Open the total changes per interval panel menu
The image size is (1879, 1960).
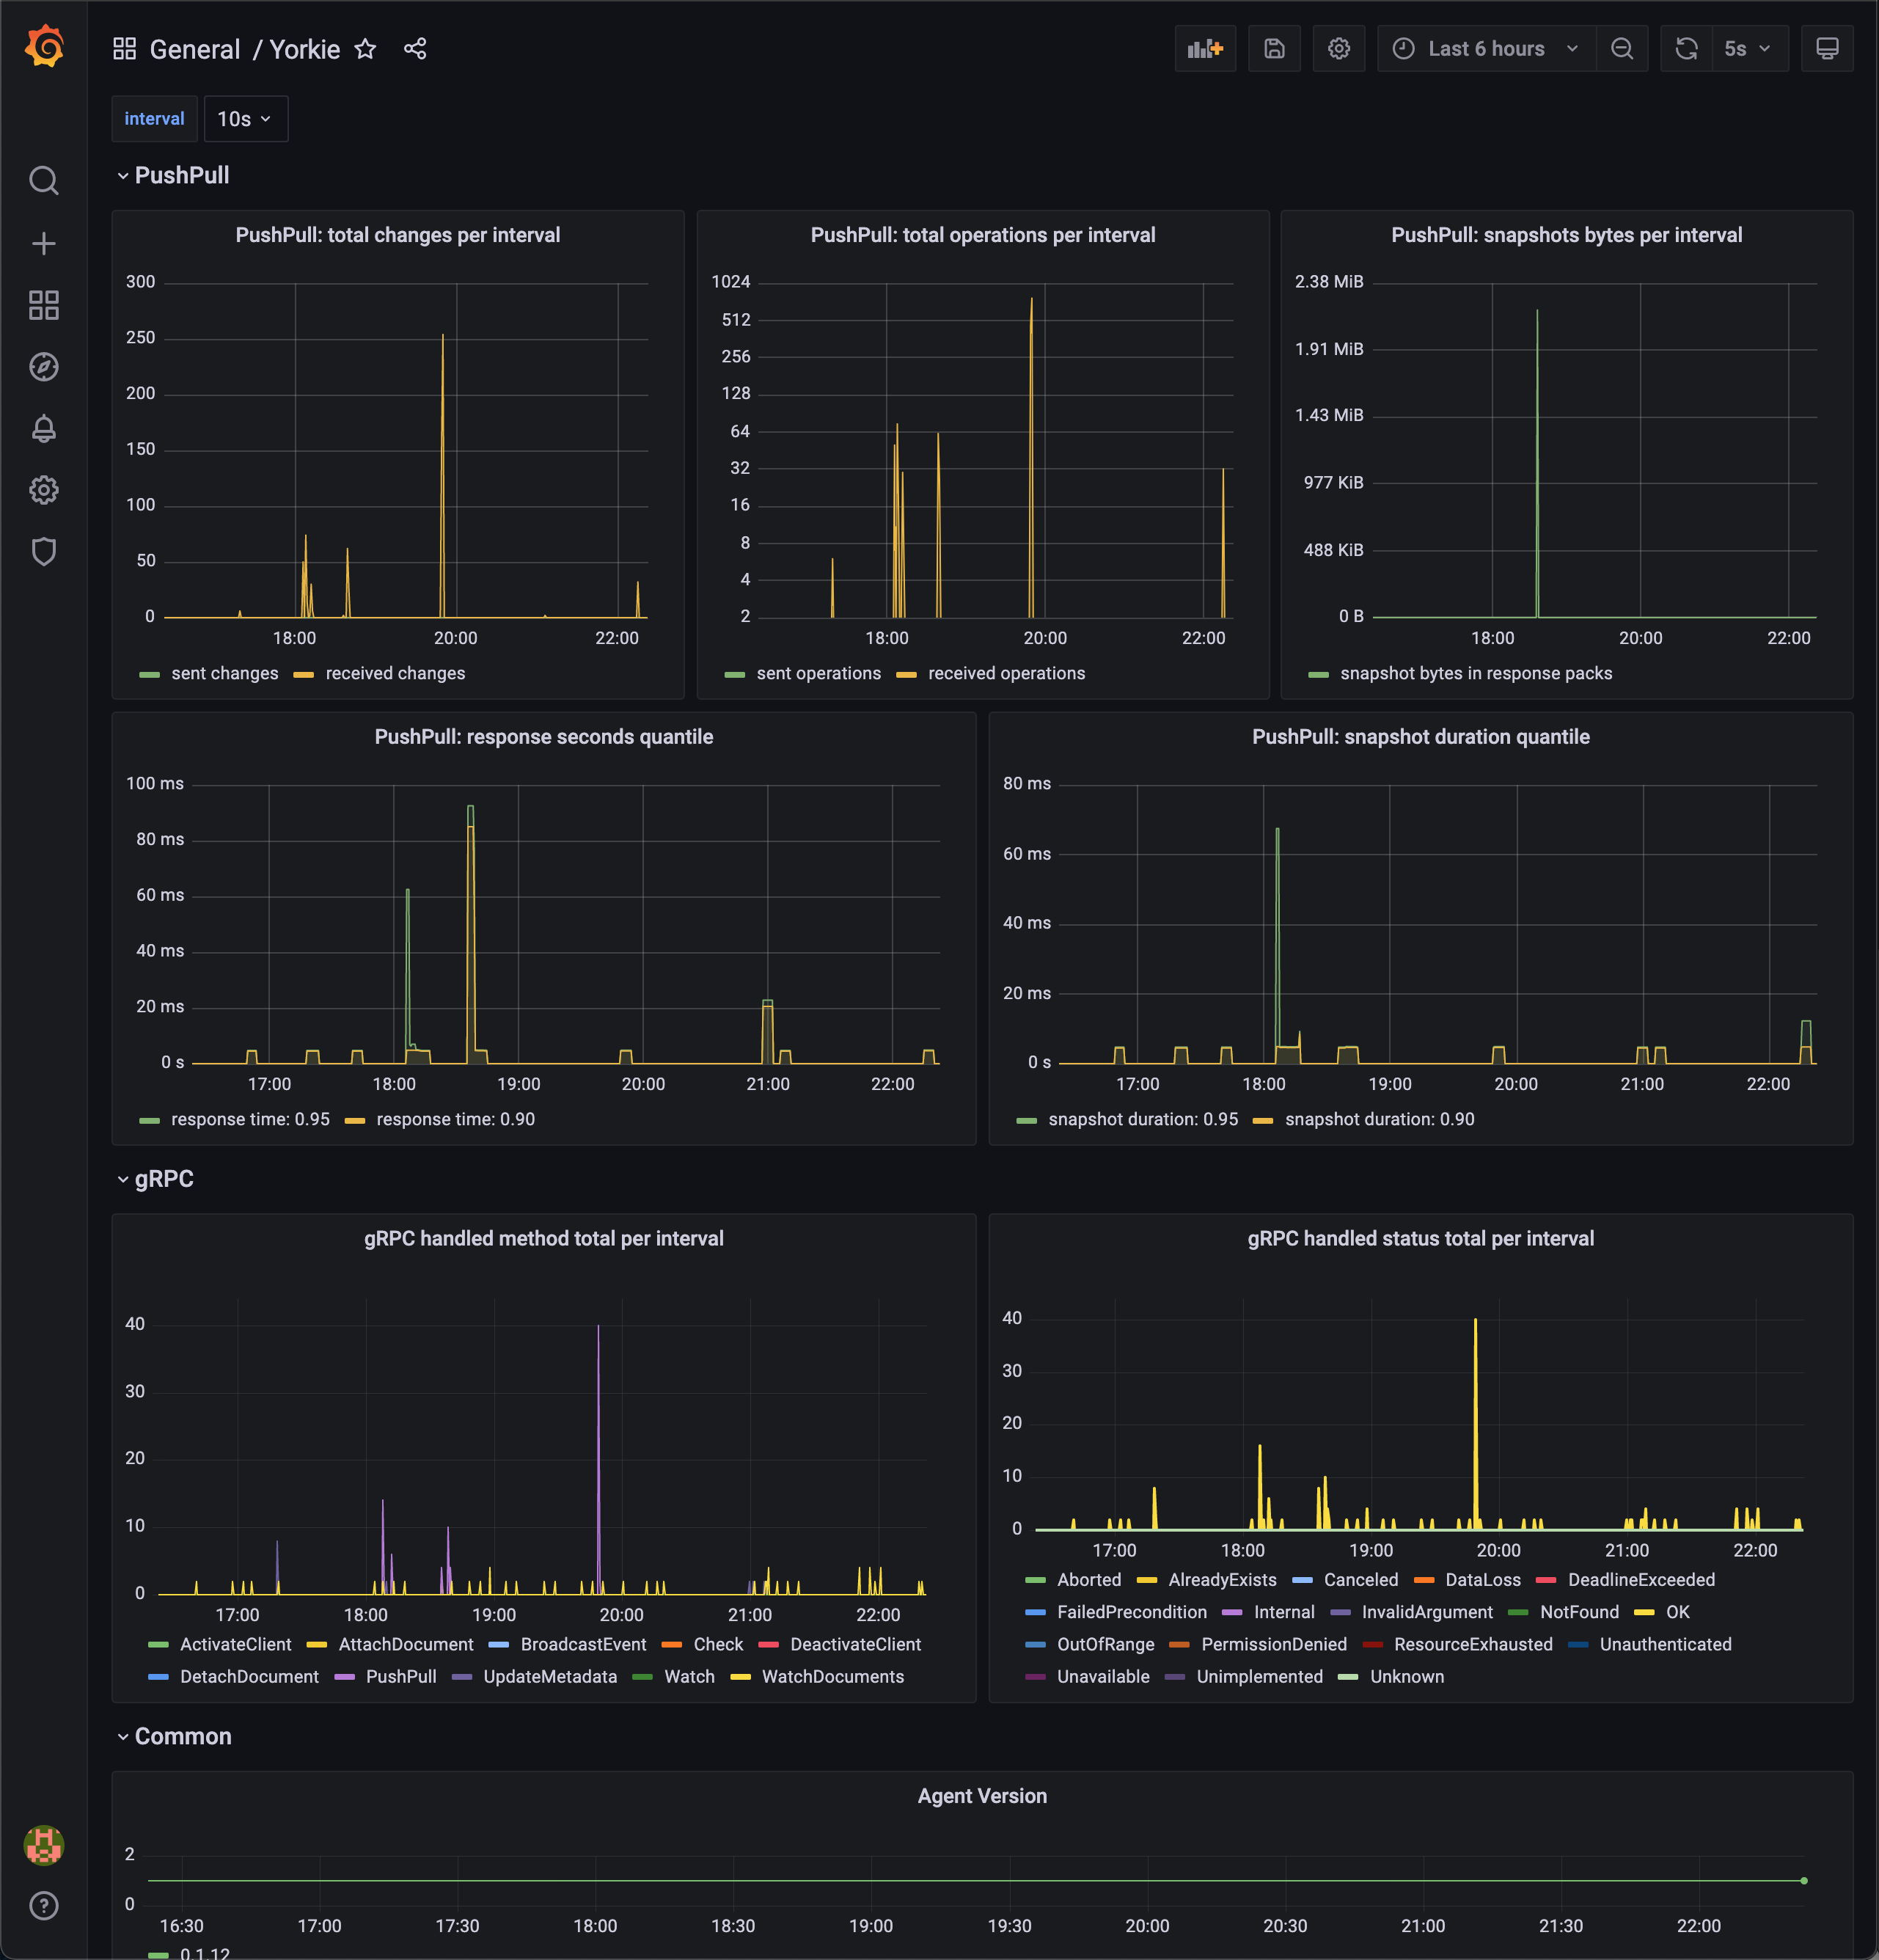click(x=398, y=235)
